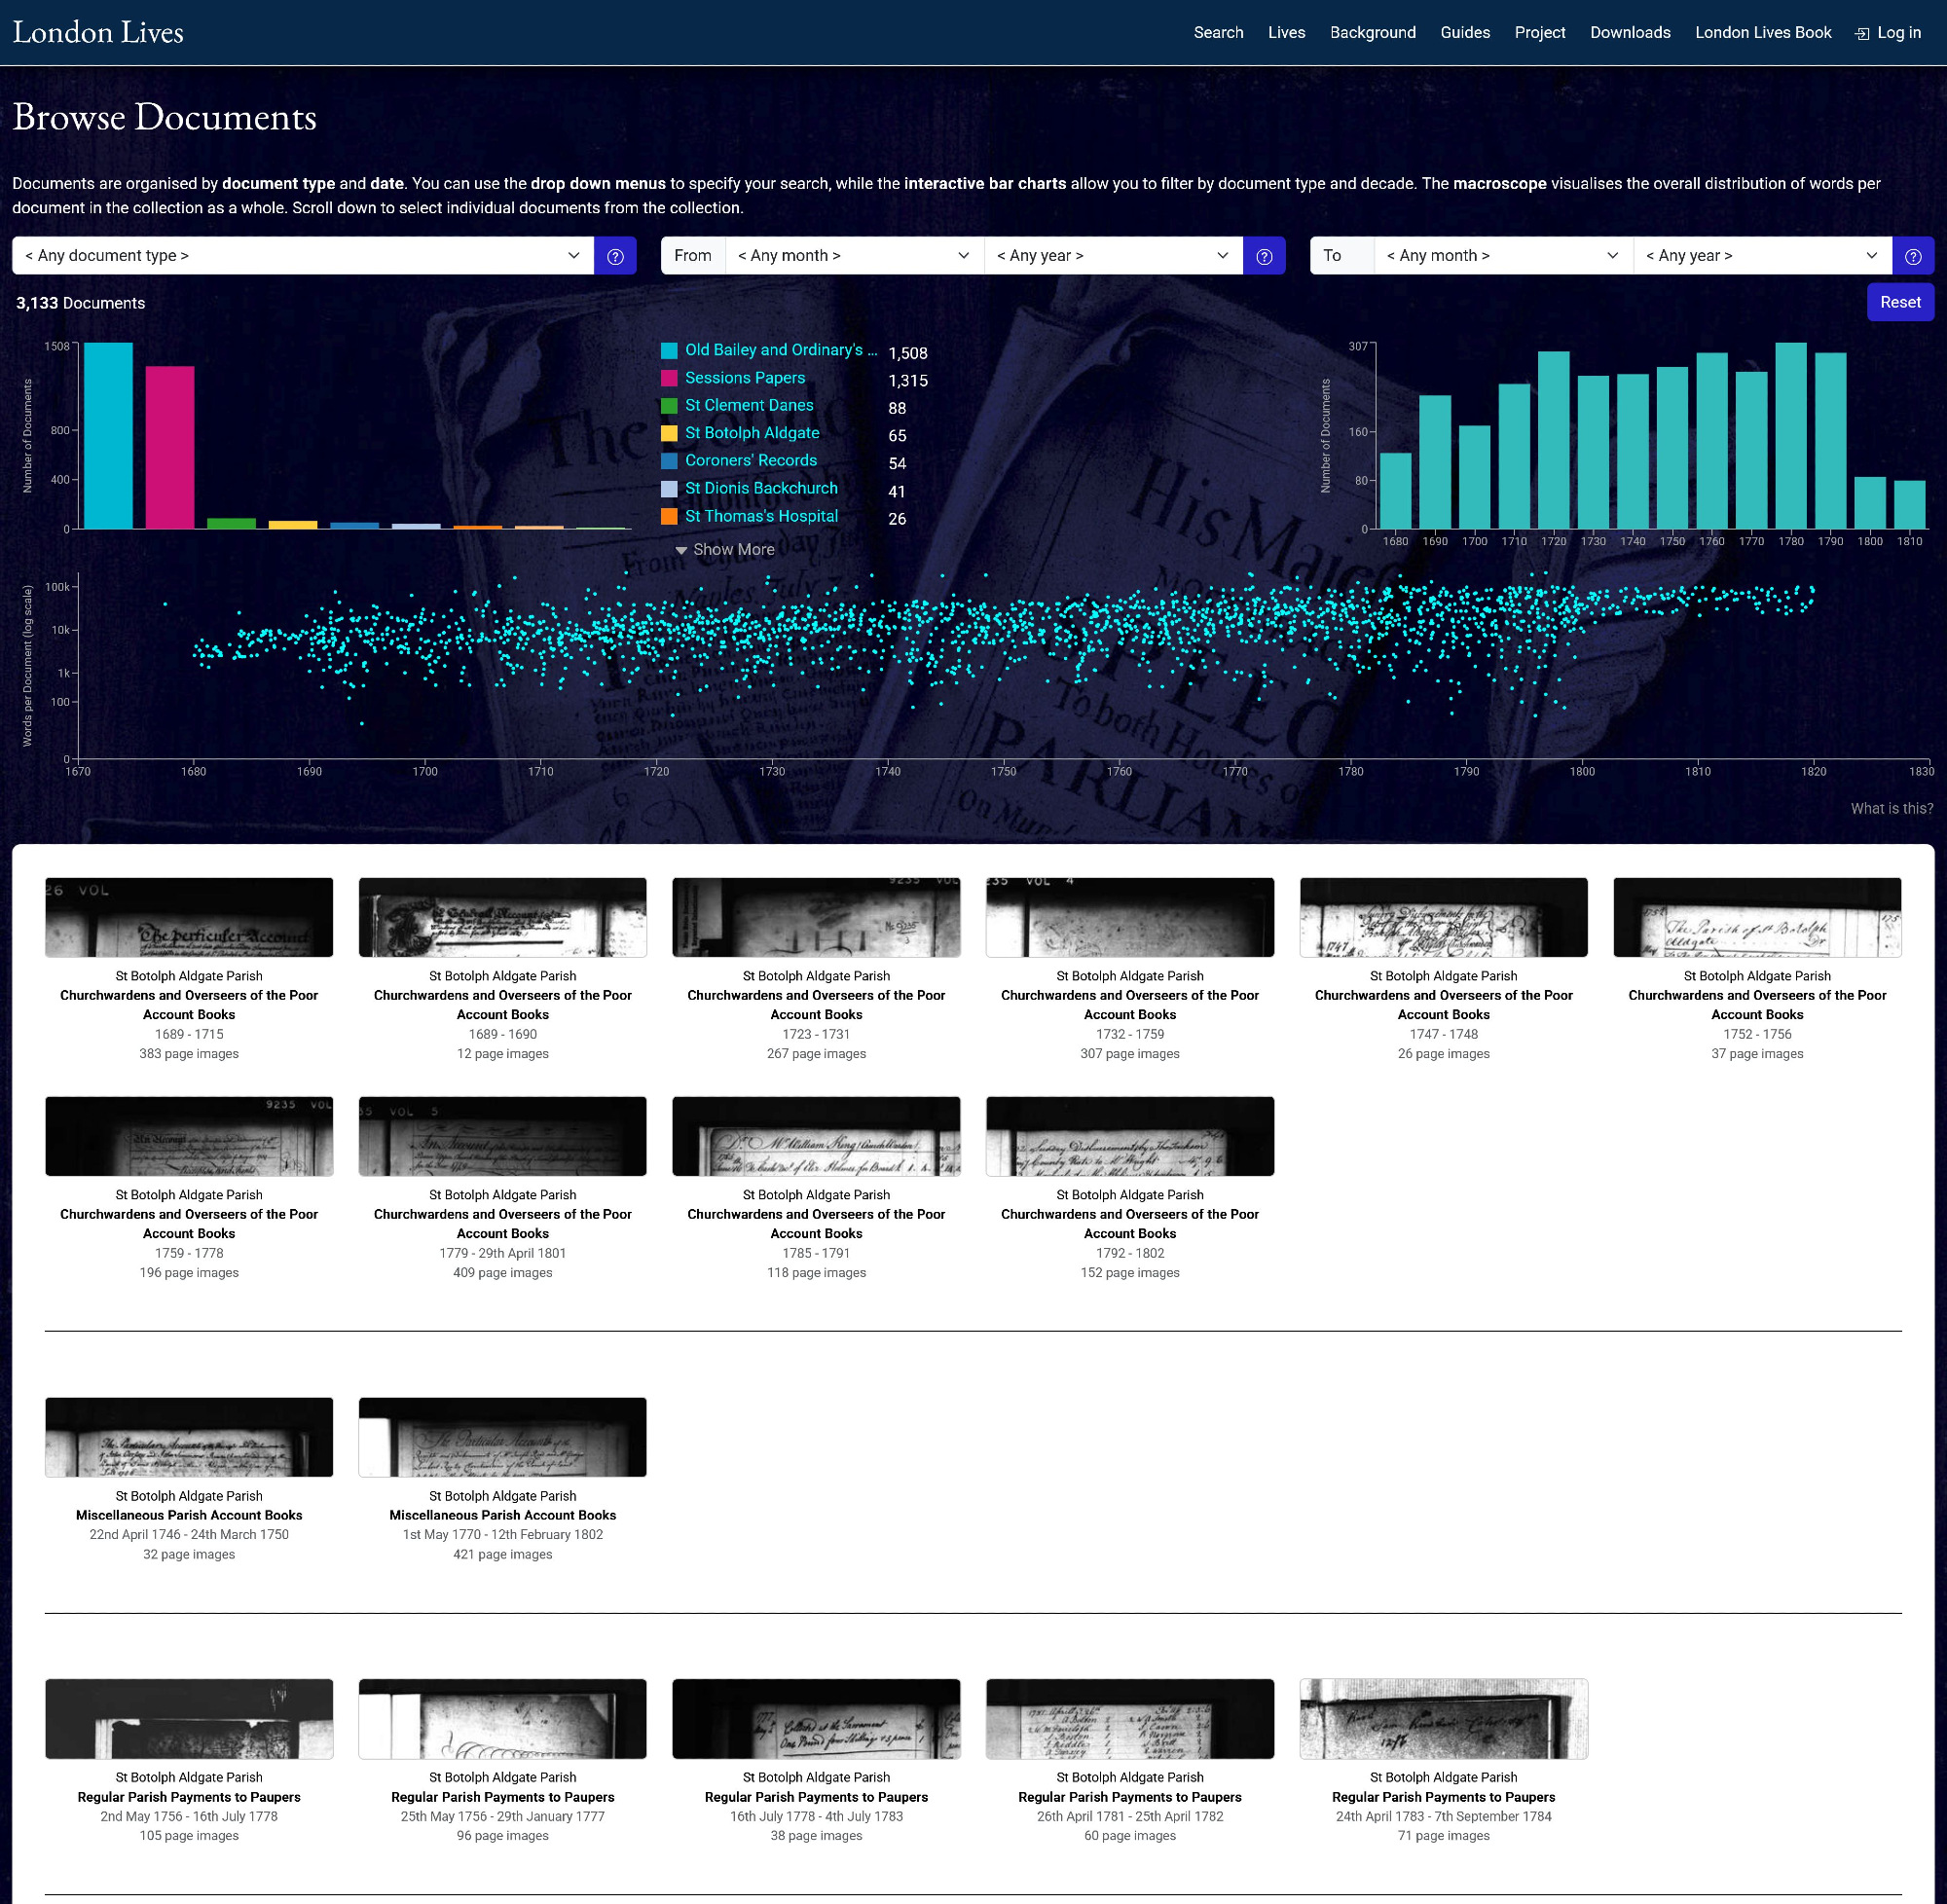Click help icon beside From date selectors

[x=1263, y=256]
